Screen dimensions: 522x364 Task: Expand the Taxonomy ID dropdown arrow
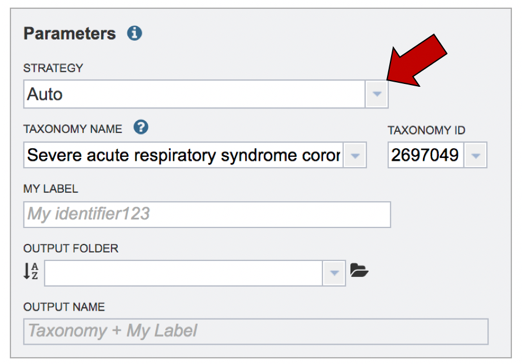click(x=476, y=155)
